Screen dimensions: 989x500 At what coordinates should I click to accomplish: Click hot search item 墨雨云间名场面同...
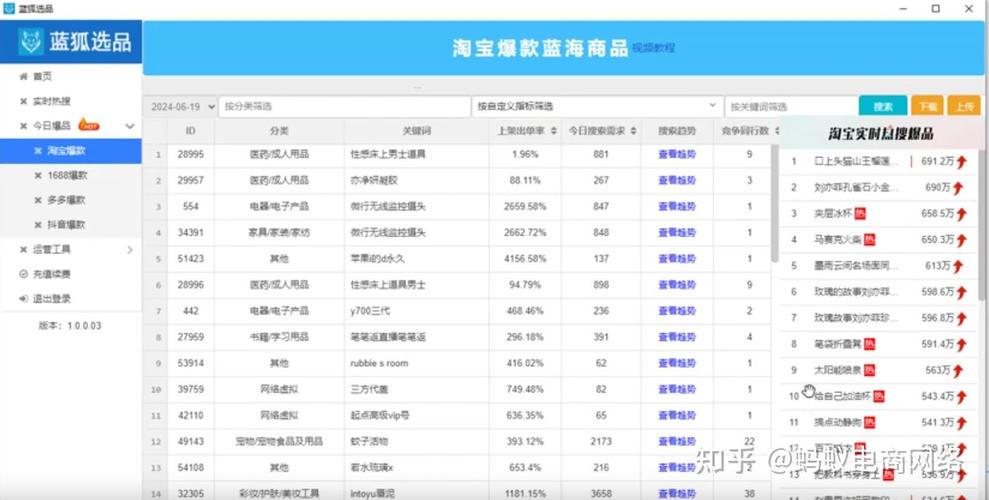click(x=856, y=266)
